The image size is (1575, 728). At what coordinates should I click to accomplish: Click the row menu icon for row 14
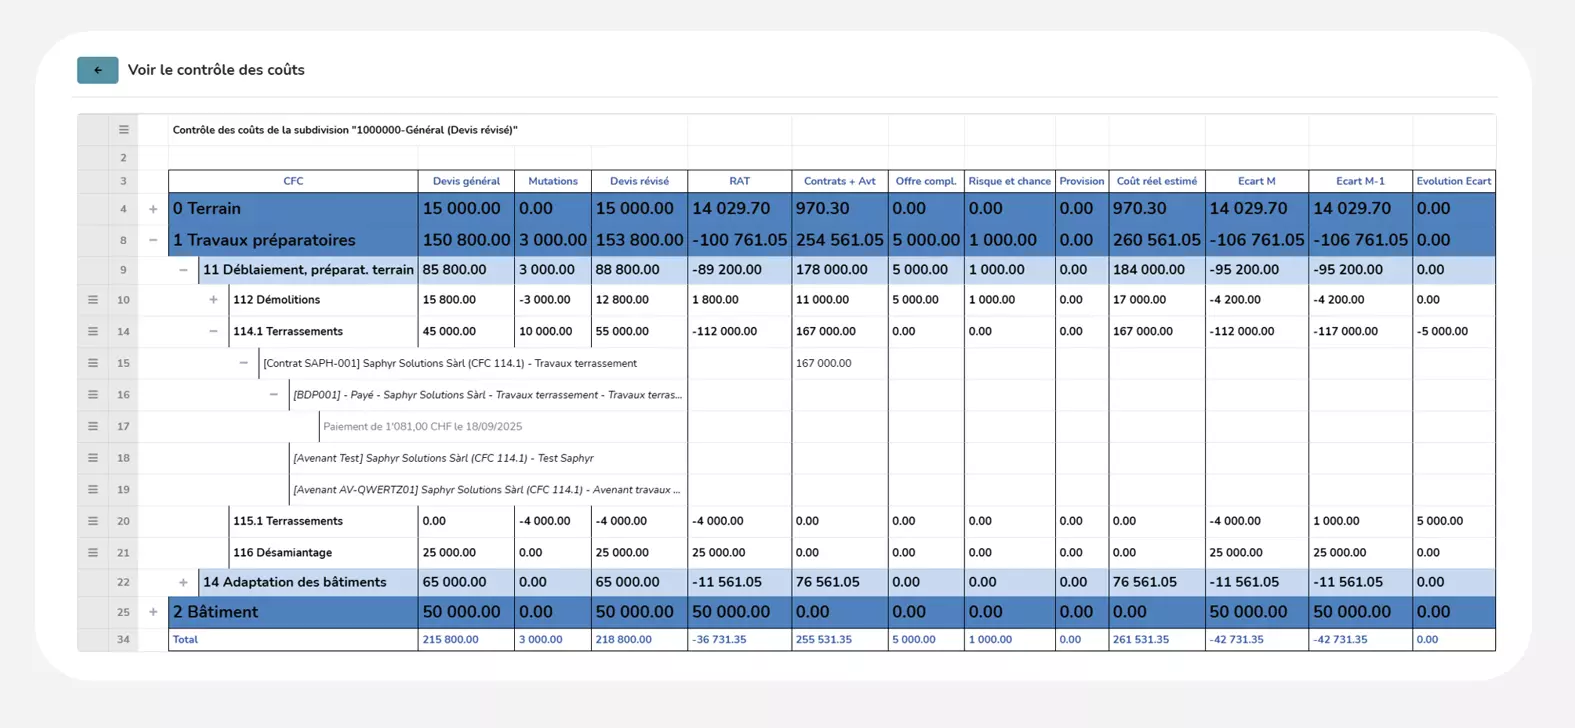[x=93, y=332]
